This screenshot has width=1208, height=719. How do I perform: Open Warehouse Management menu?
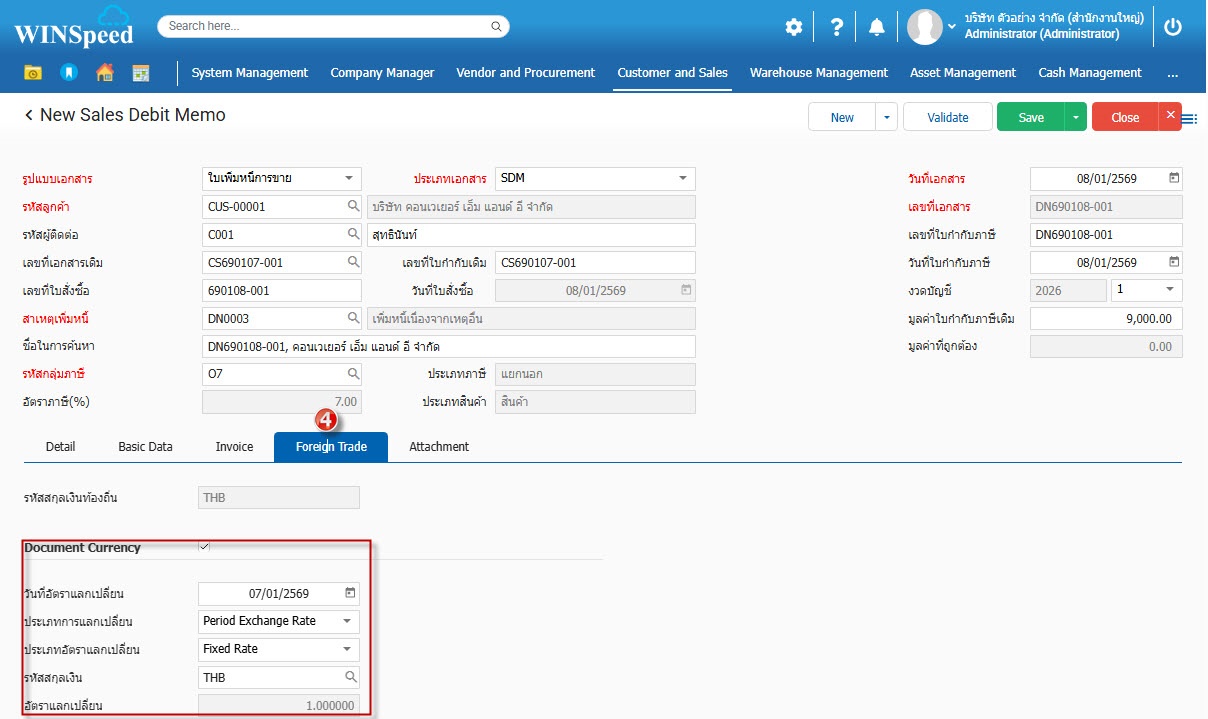pyautogui.click(x=818, y=72)
